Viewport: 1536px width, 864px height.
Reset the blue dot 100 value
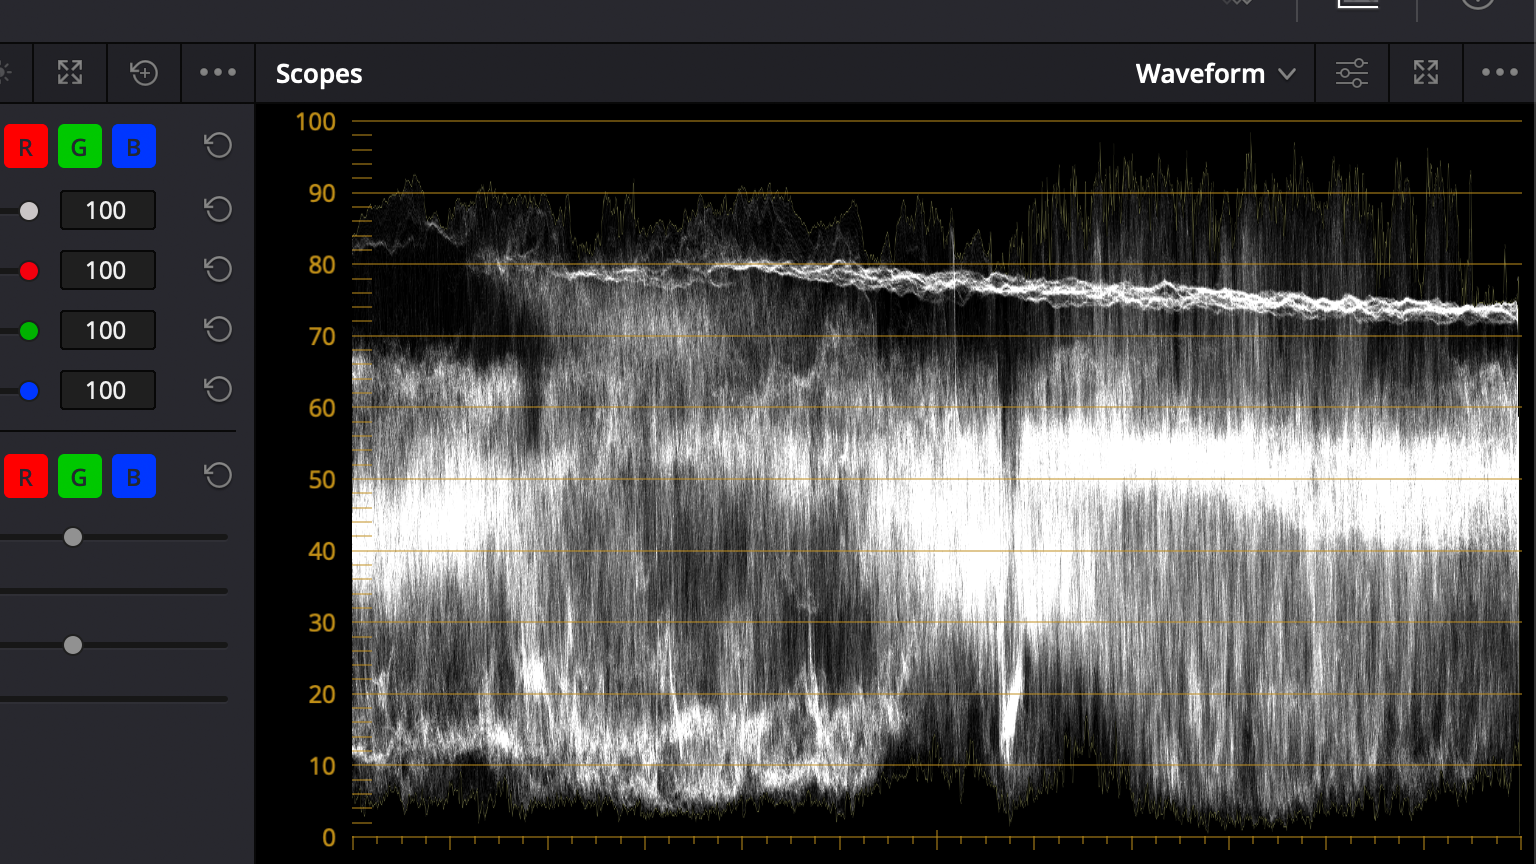tap(218, 390)
